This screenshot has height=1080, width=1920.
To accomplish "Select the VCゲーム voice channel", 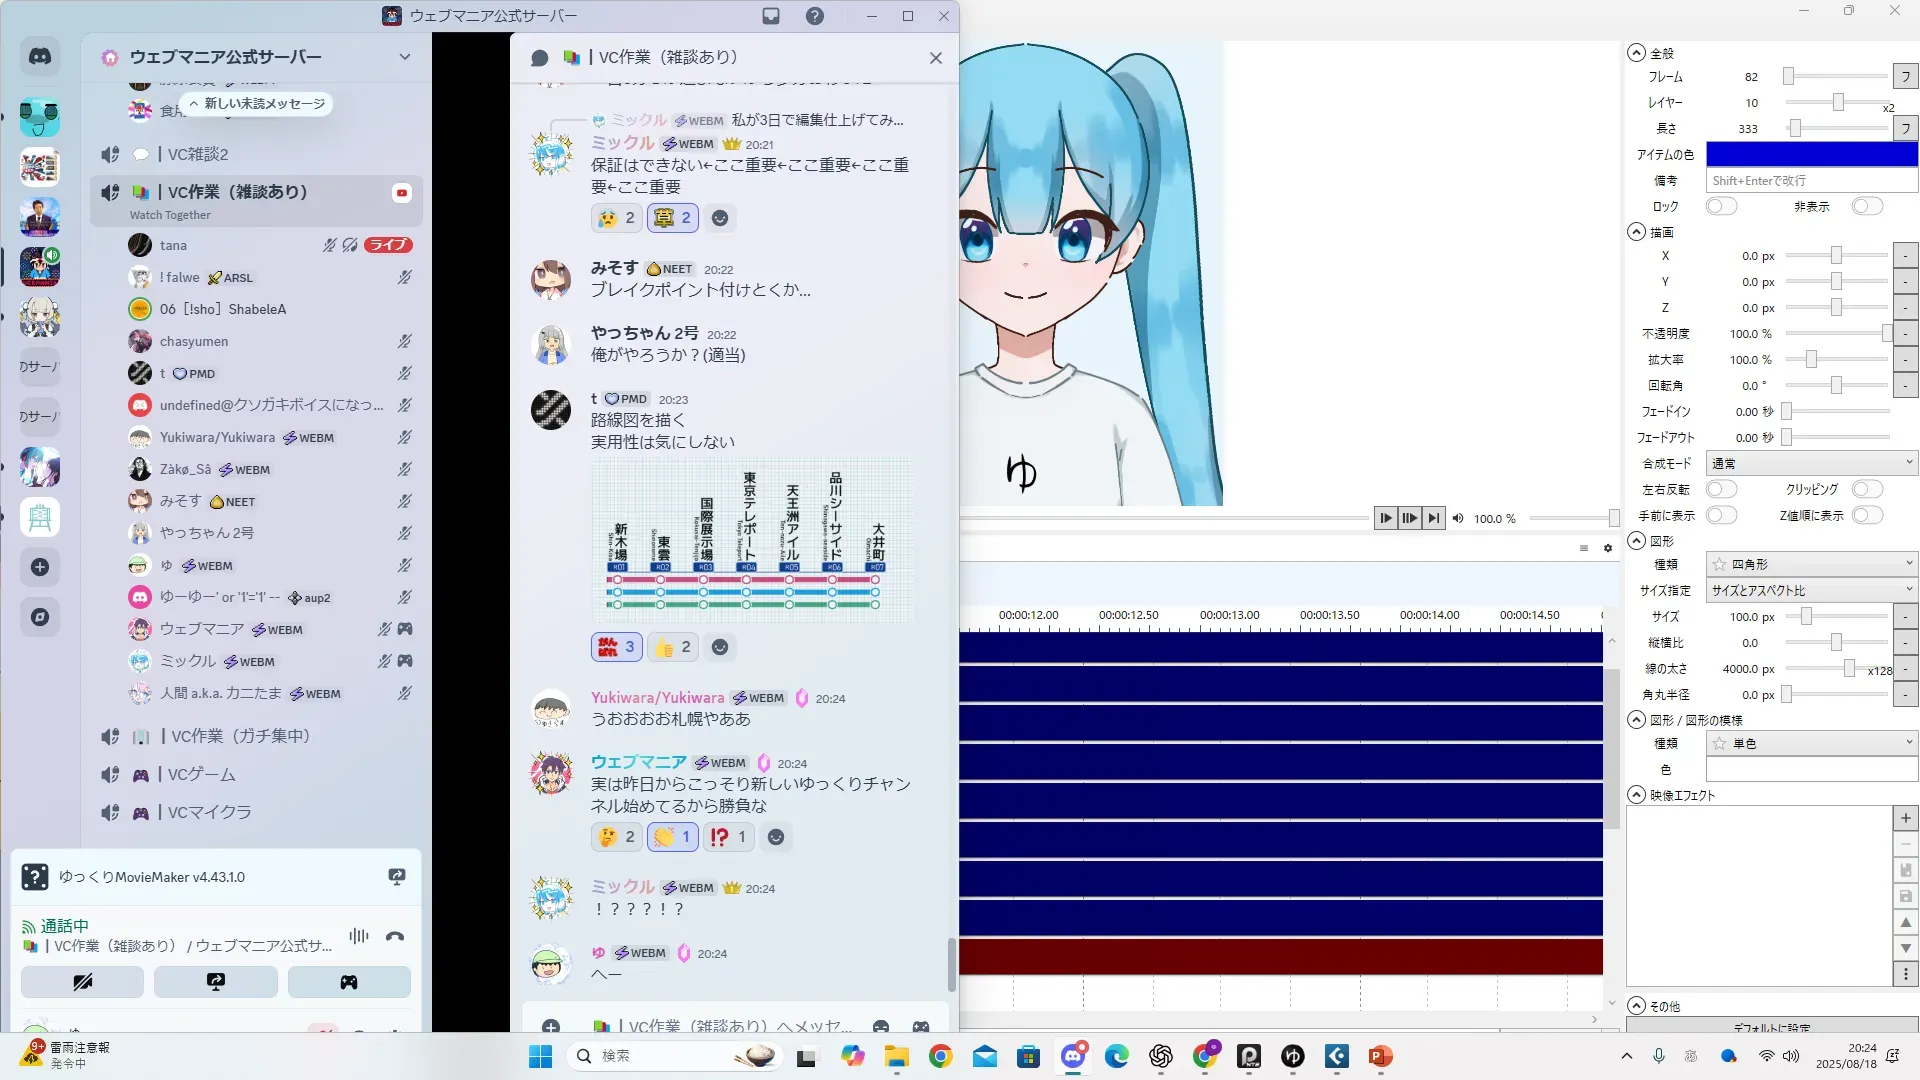I will (x=202, y=774).
